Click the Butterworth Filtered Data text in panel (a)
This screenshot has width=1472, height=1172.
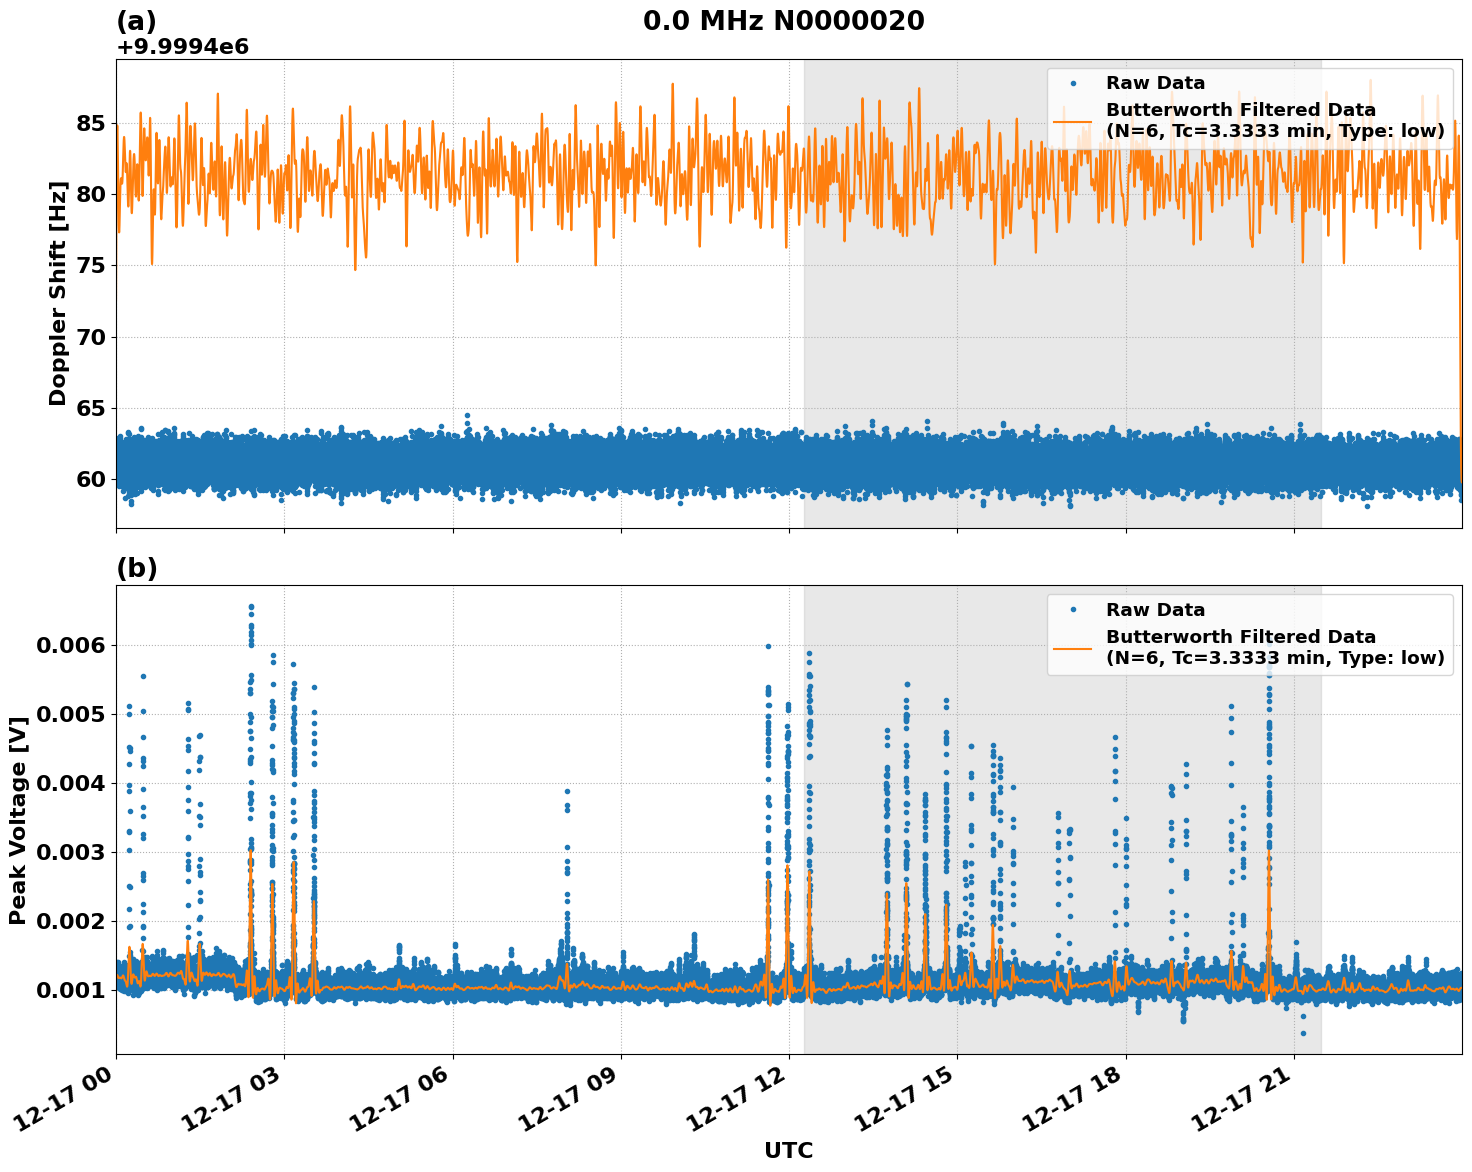(1240, 108)
